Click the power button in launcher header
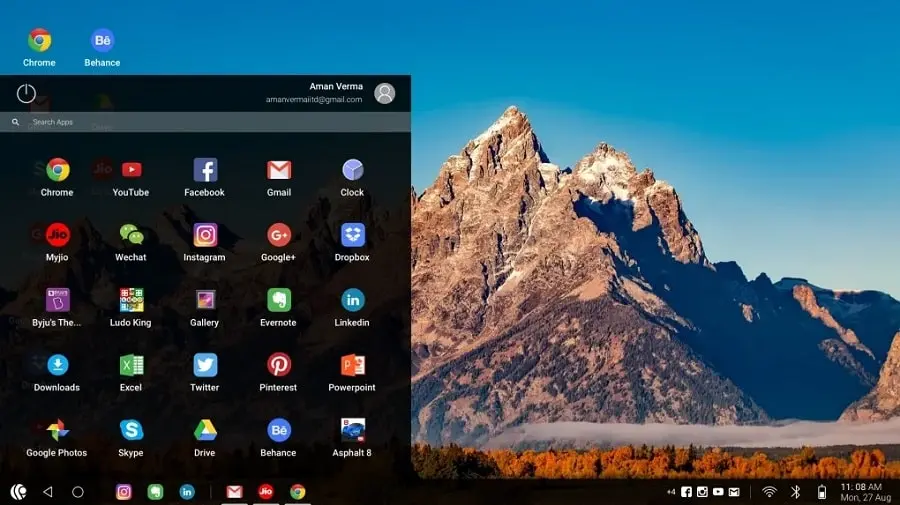The height and width of the screenshot is (505, 900). (26, 94)
